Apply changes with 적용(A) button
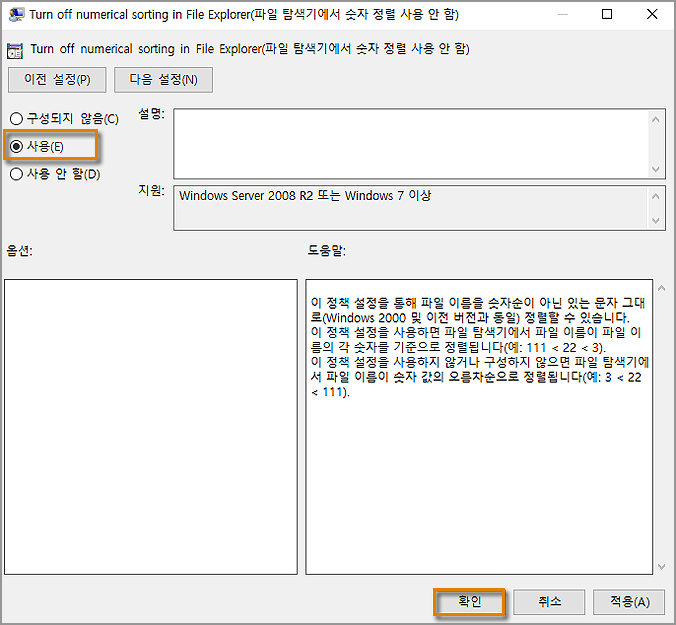The height and width of the screenshot is (625, 676). pos(629,601)
